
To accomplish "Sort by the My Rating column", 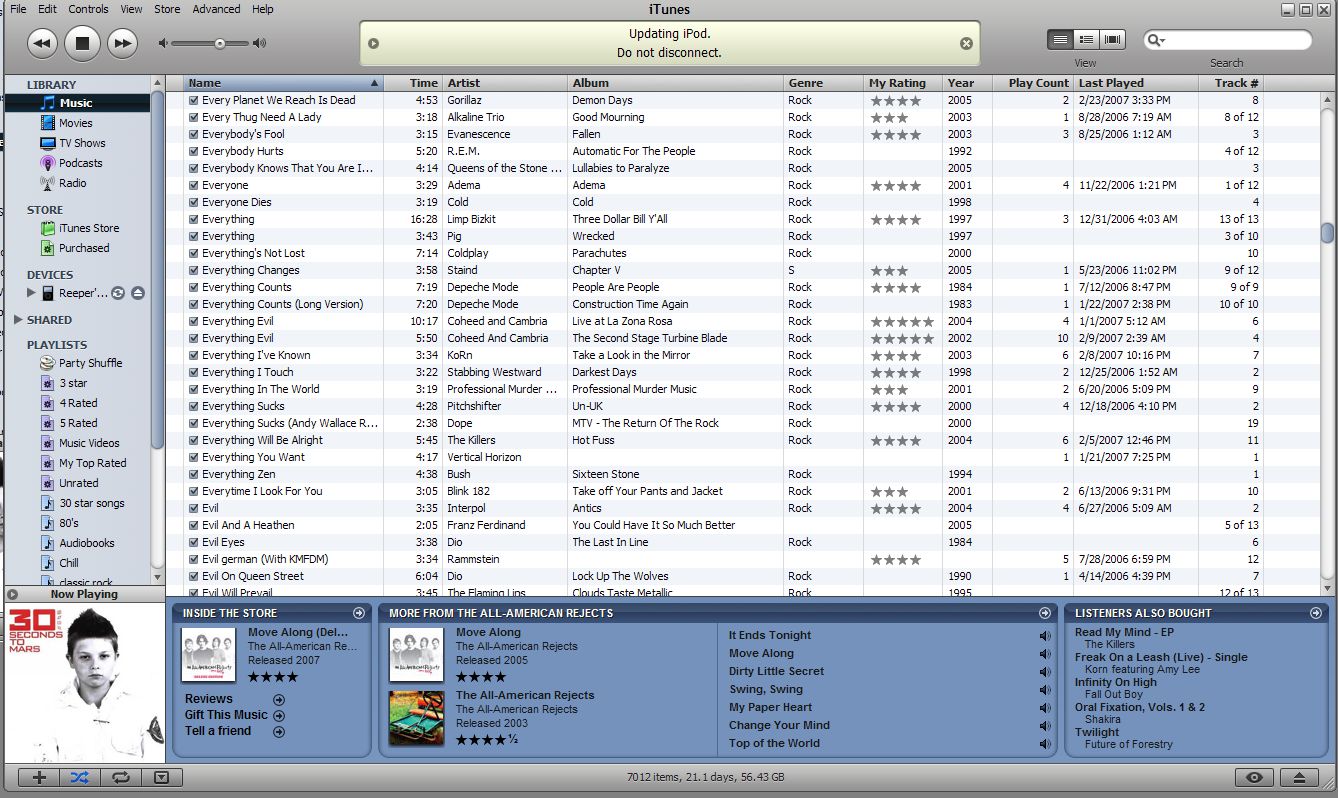I will (903, 83).
